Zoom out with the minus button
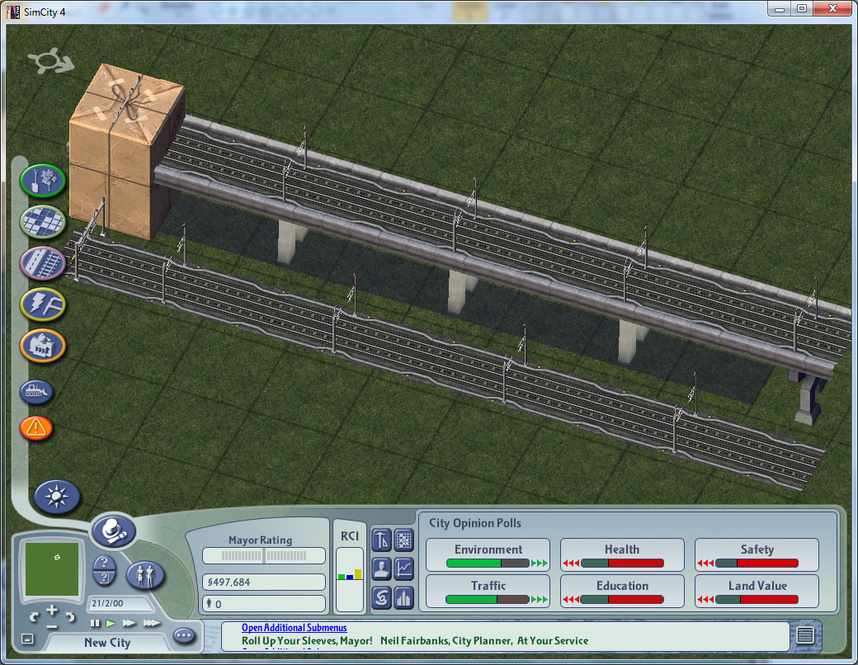Screen dimensions: 858x665 [x=52, y=626]
